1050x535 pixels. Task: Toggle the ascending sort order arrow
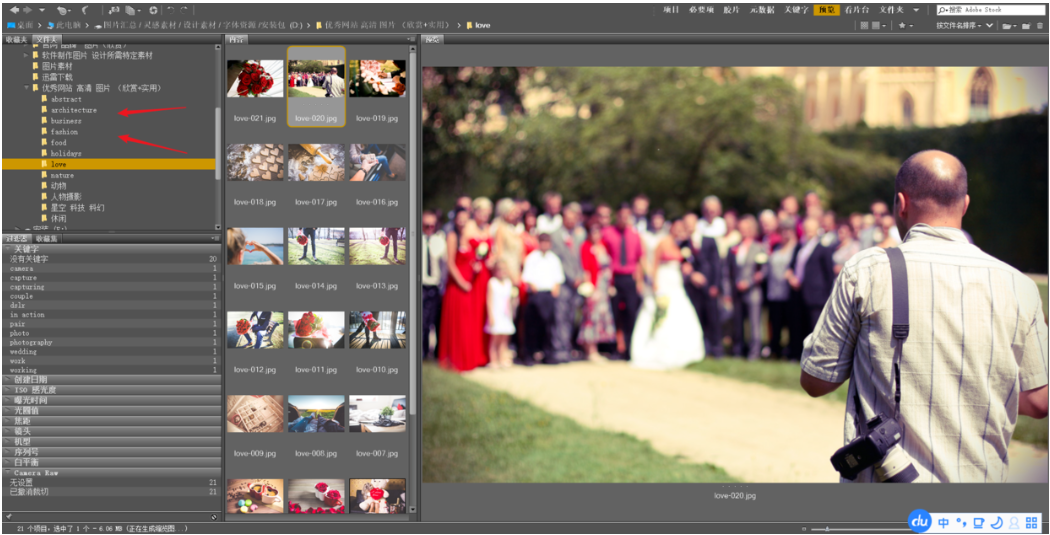989,25
